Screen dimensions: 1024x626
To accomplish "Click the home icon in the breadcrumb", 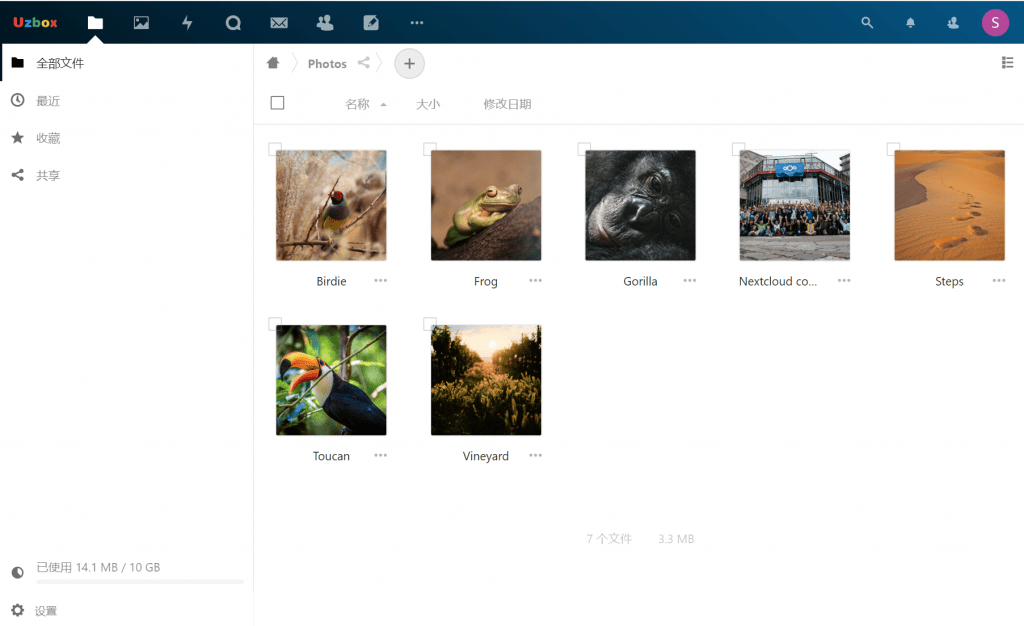I will coord(272,62).
